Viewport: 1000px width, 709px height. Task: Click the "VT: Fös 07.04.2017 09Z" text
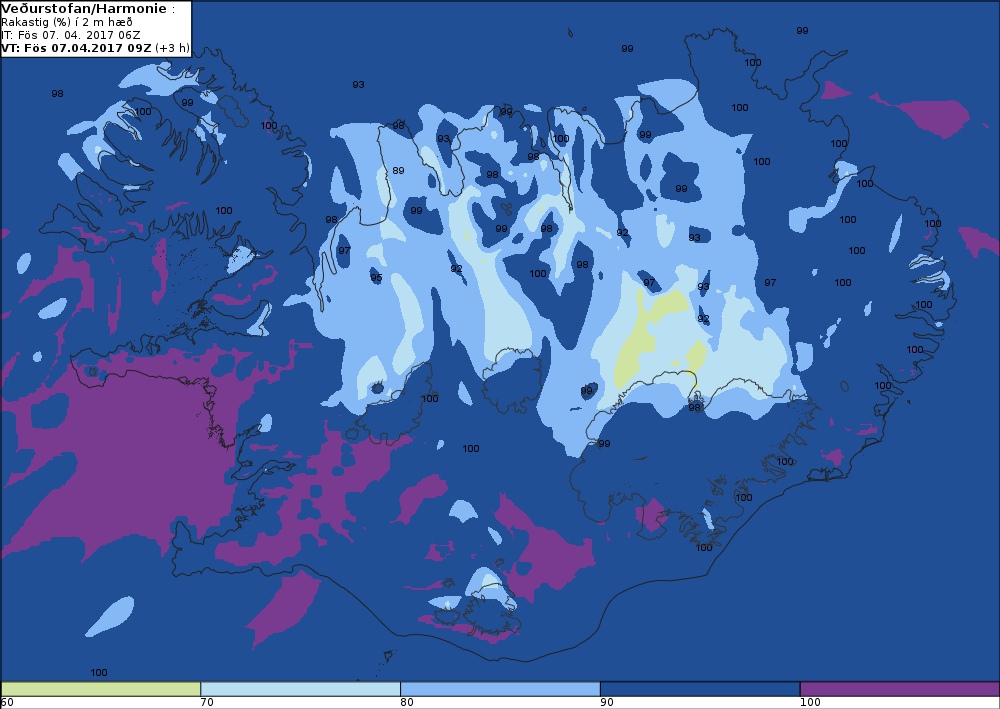point(77,48)
